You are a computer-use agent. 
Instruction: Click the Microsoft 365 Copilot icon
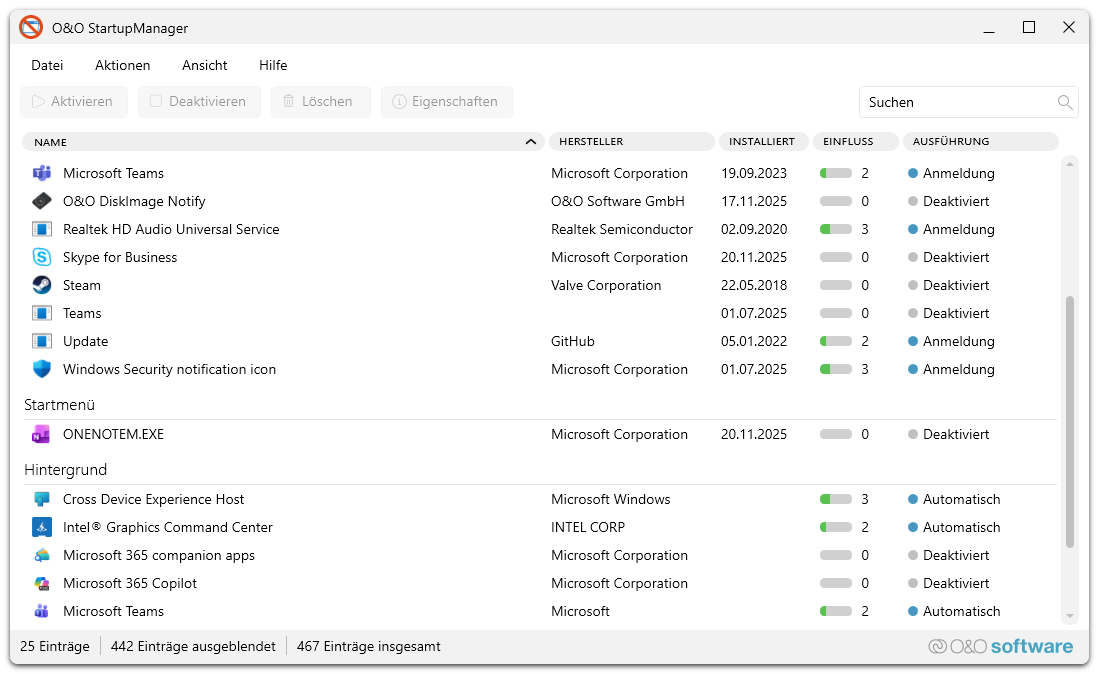tap(41, 583)
